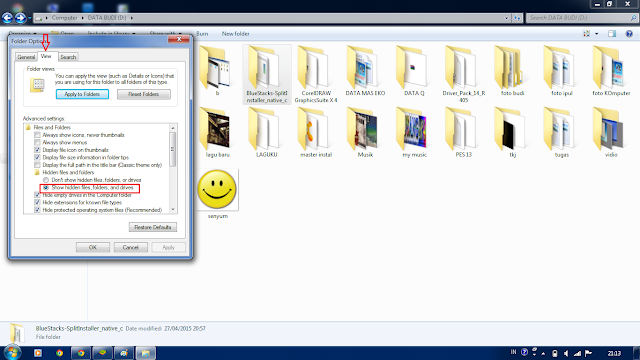
Task: Toggle Display file size information in tips
Action: (x=38, y=158)
